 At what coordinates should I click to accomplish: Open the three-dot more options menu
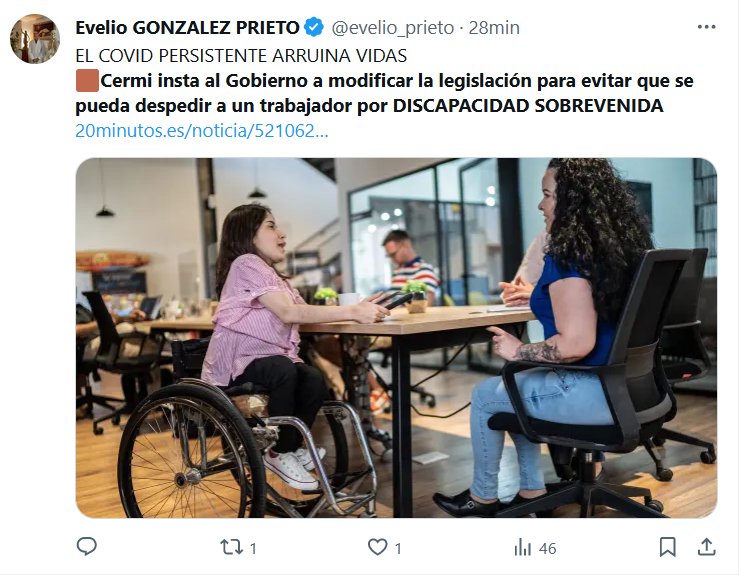707,27
